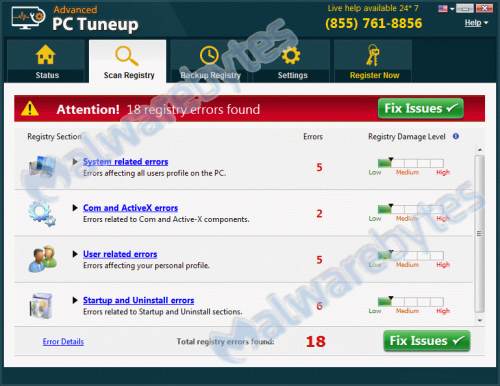Open the Error Details link
500x386 pixels.
tap(63, 342)
